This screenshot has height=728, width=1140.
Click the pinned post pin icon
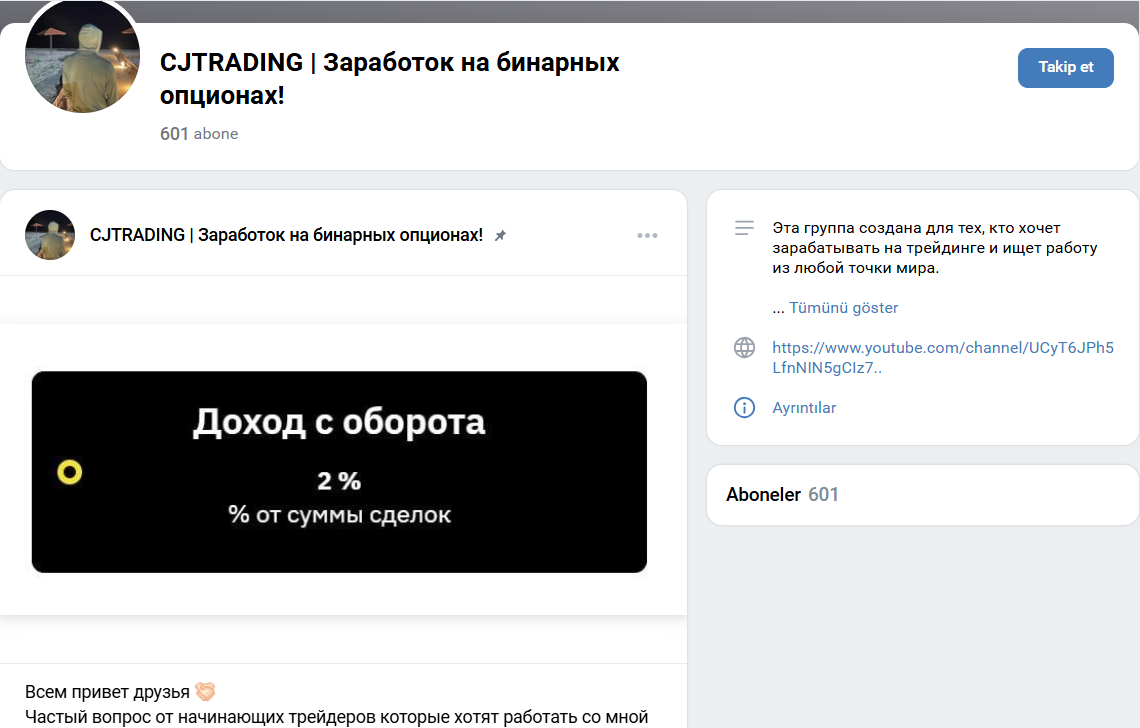pyautogui.click(x=500, y=236)
